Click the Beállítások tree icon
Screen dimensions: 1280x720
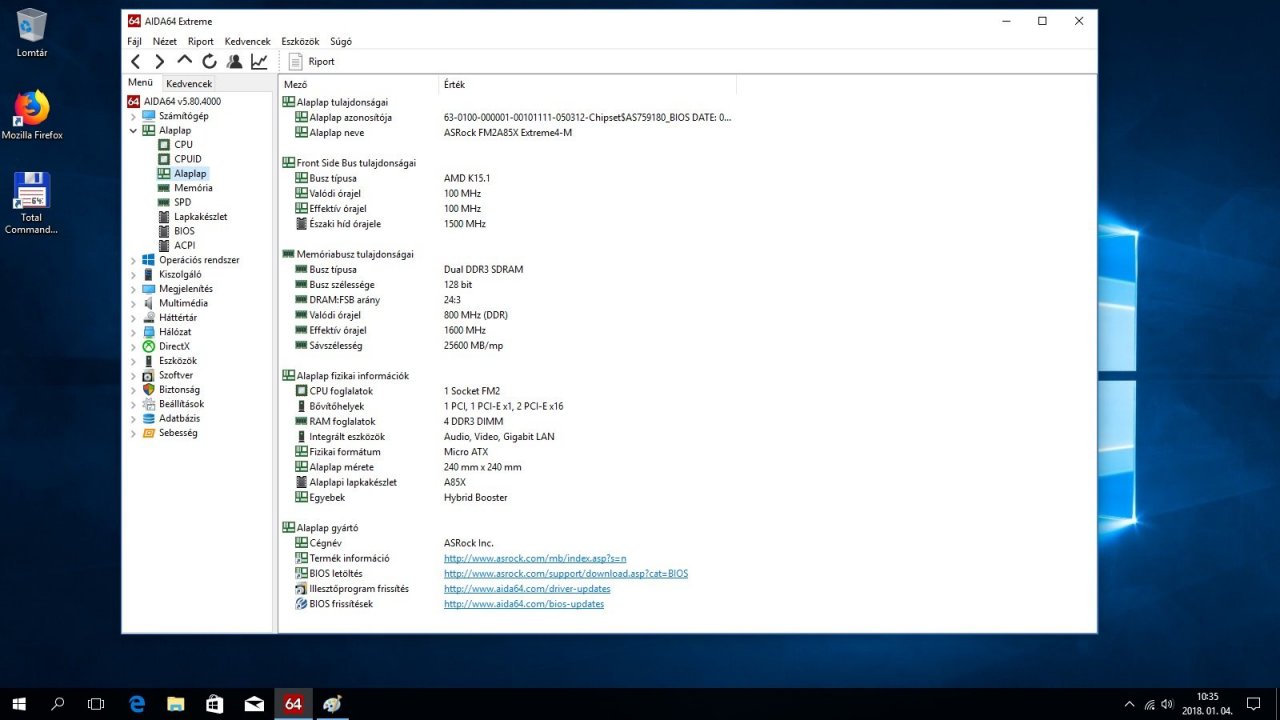click(149, 404)
